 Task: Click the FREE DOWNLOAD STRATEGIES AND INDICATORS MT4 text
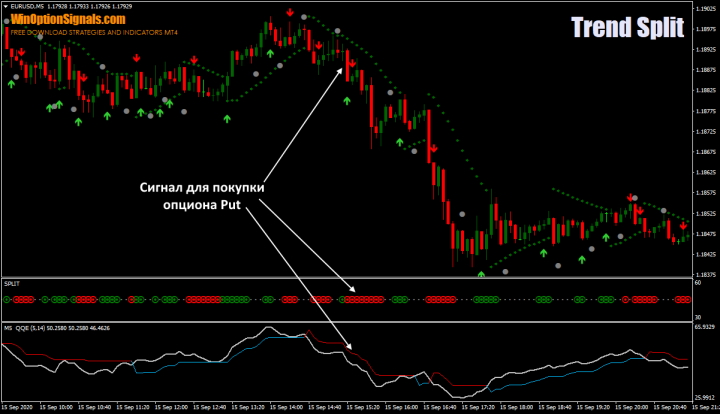point(92,32)
